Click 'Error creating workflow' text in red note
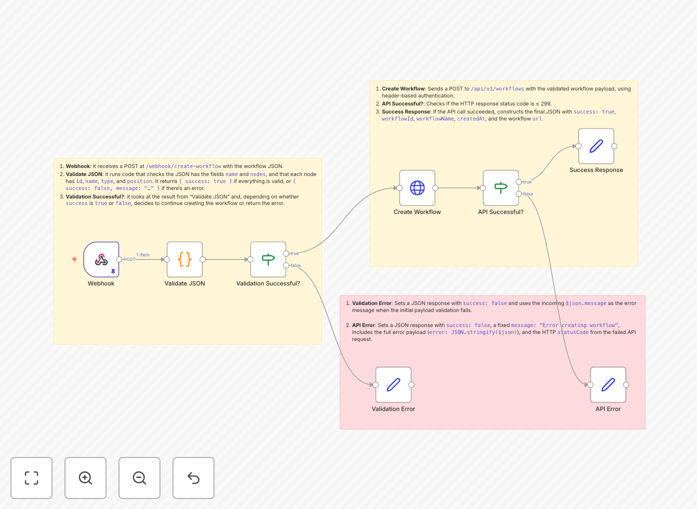 pos(578,325)
